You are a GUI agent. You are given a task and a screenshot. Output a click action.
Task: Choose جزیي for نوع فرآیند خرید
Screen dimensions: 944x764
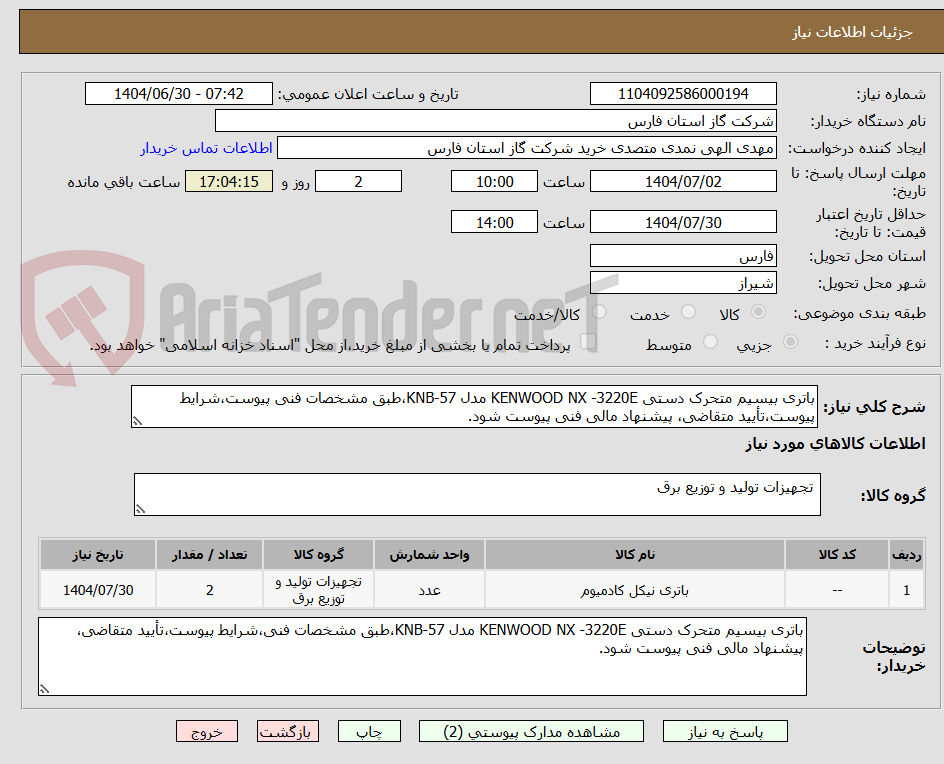click(790, 343)
